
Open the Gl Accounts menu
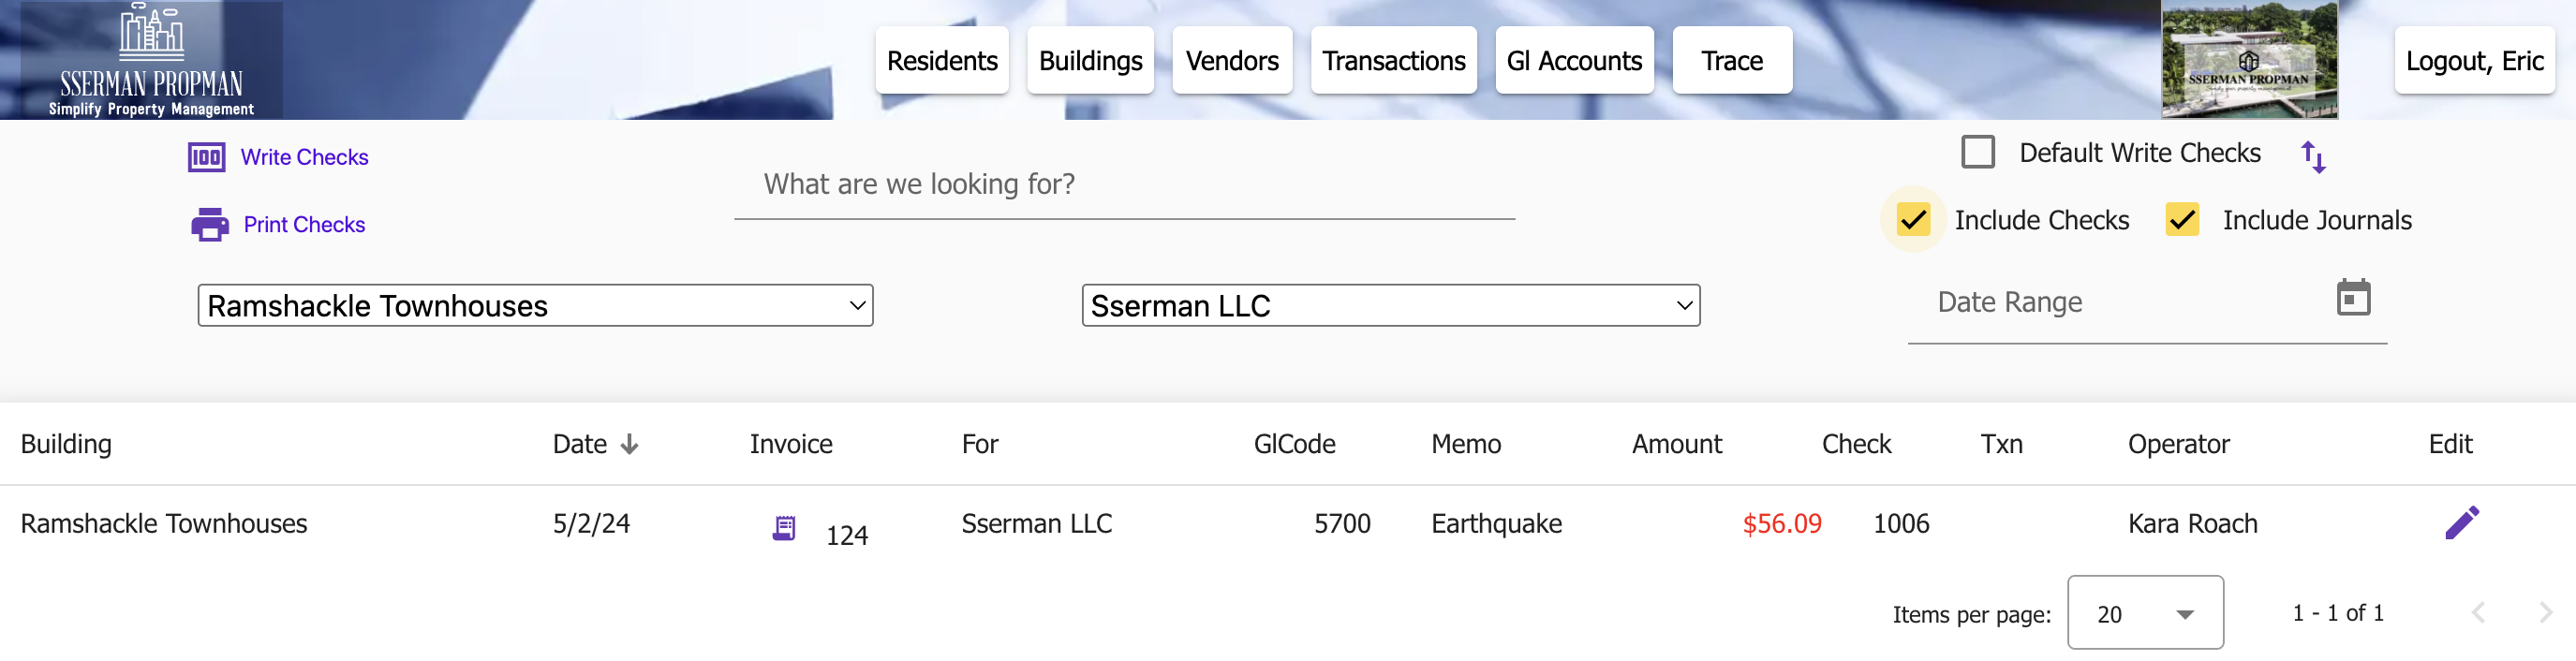click(x=1574, y=61)
